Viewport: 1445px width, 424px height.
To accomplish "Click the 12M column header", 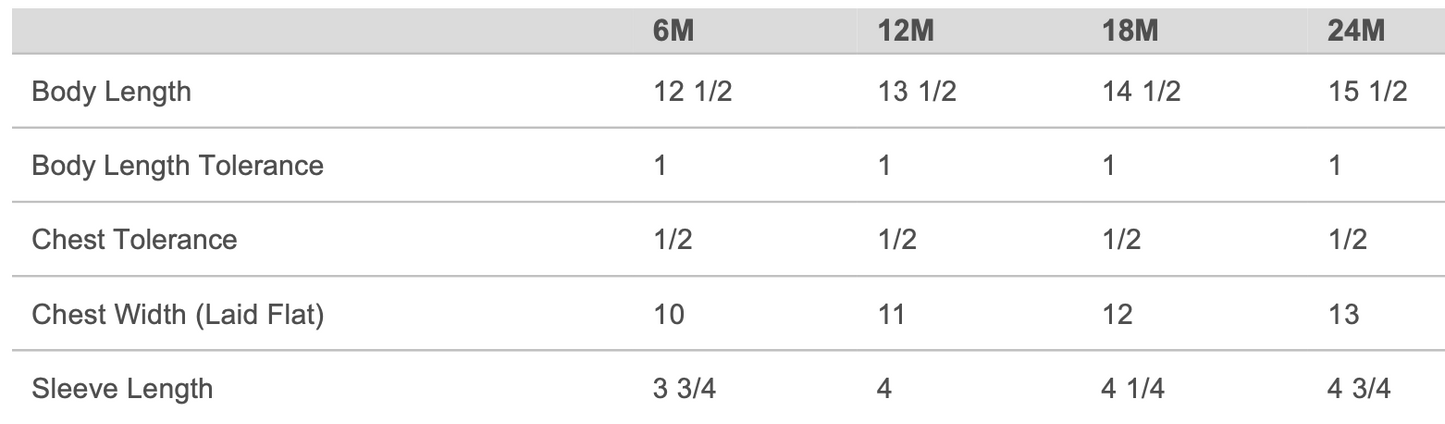I will pyautogui.click(x=906, y=31).
